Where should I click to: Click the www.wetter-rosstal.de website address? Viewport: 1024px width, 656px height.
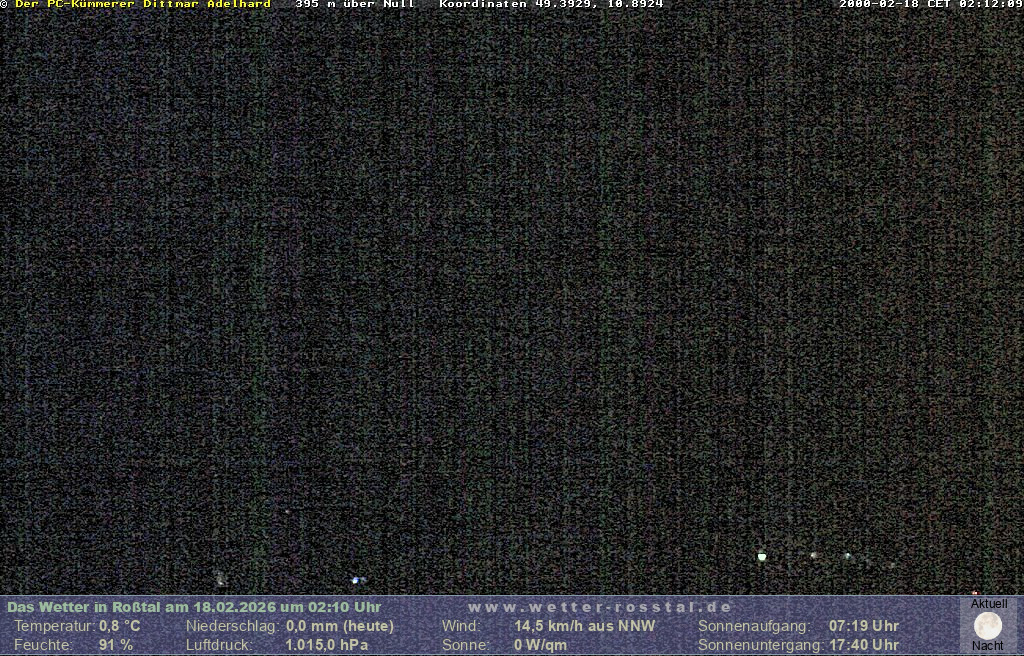[x=600, y=607]
